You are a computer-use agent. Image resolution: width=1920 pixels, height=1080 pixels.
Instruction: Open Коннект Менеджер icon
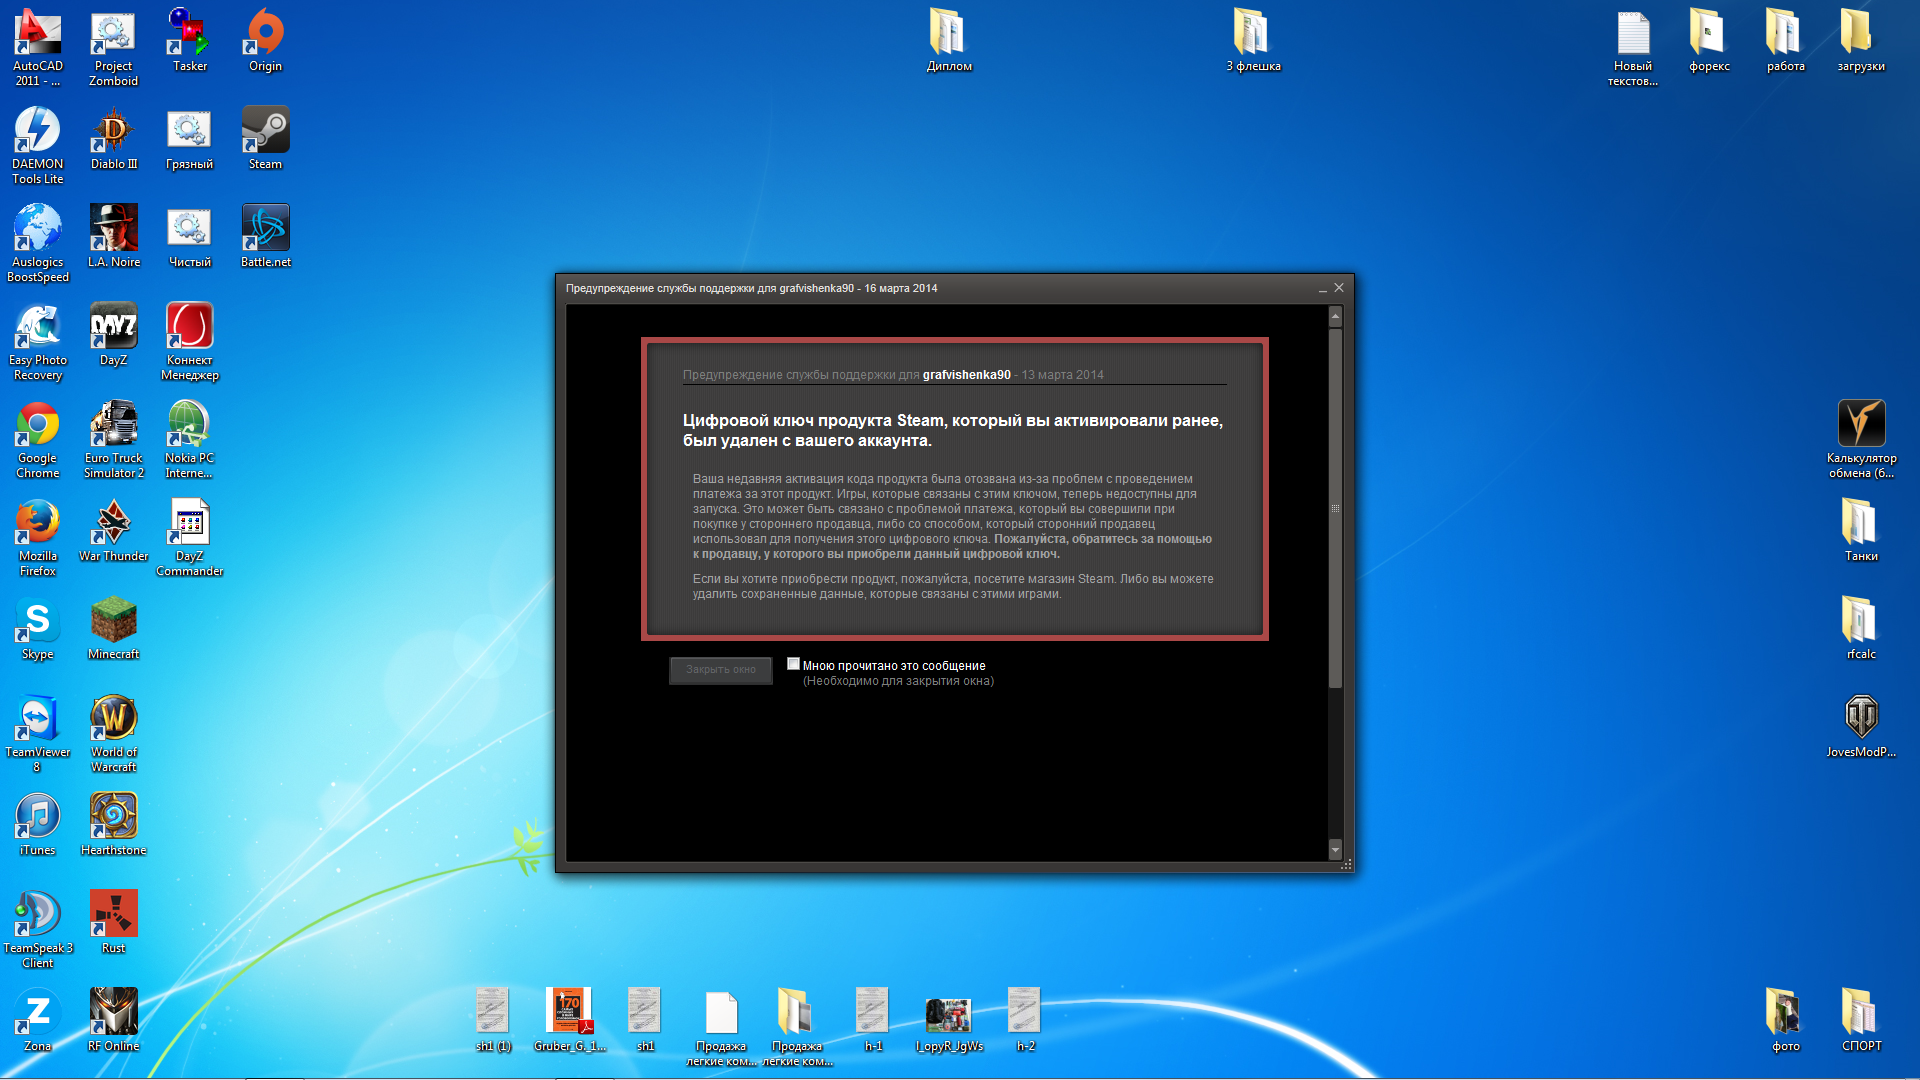(190, 341)
